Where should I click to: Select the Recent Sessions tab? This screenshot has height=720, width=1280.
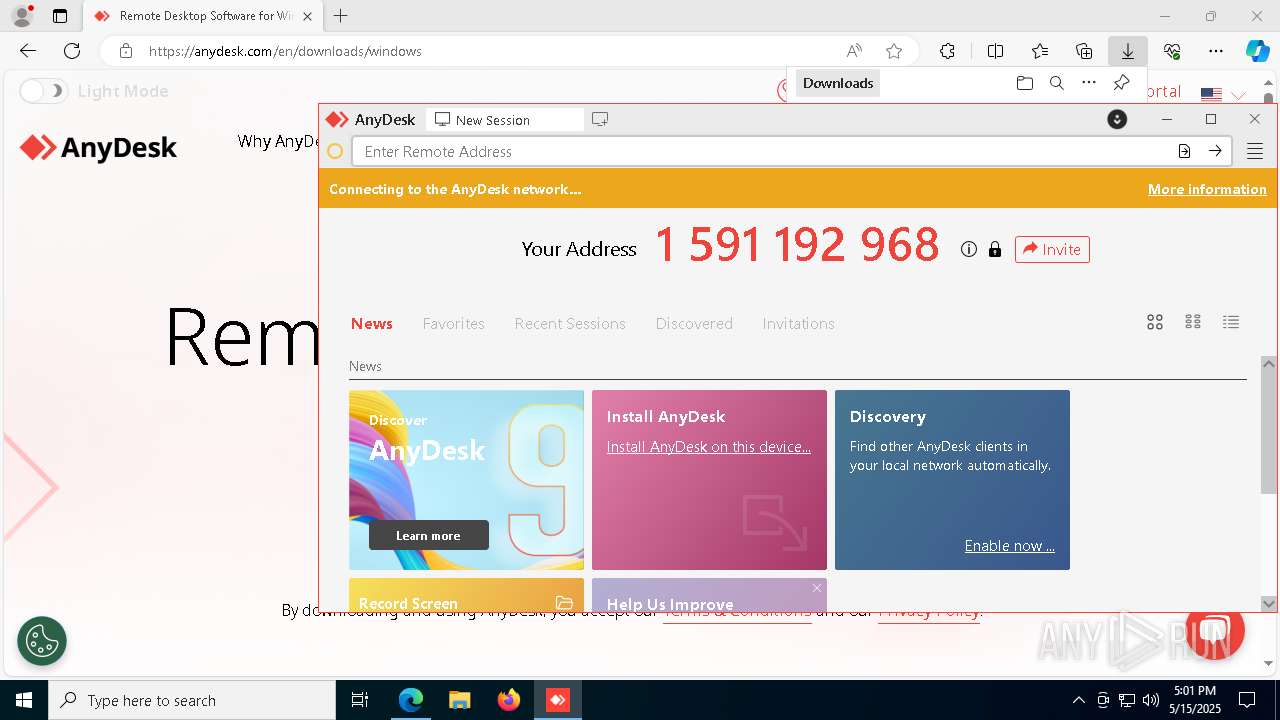pyautogui.click(x=570, y=323)
